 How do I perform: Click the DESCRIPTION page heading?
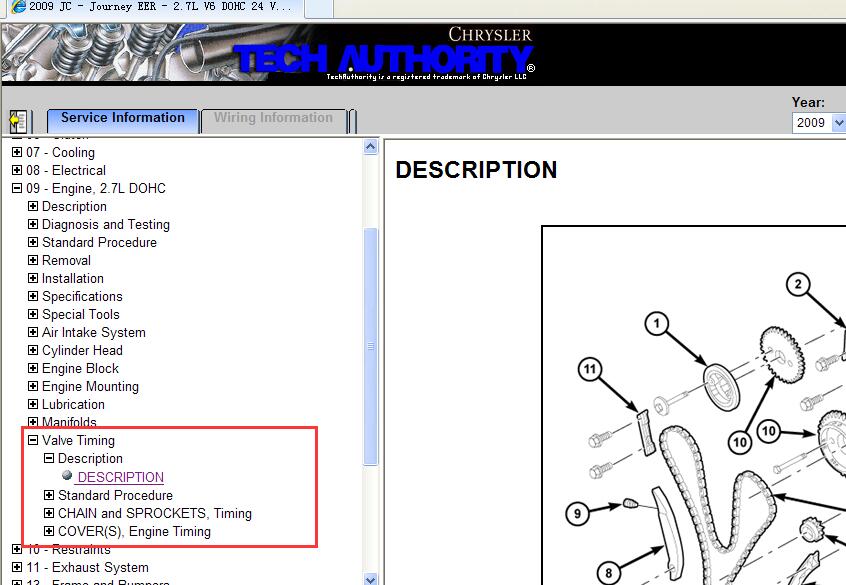point(476,169)
